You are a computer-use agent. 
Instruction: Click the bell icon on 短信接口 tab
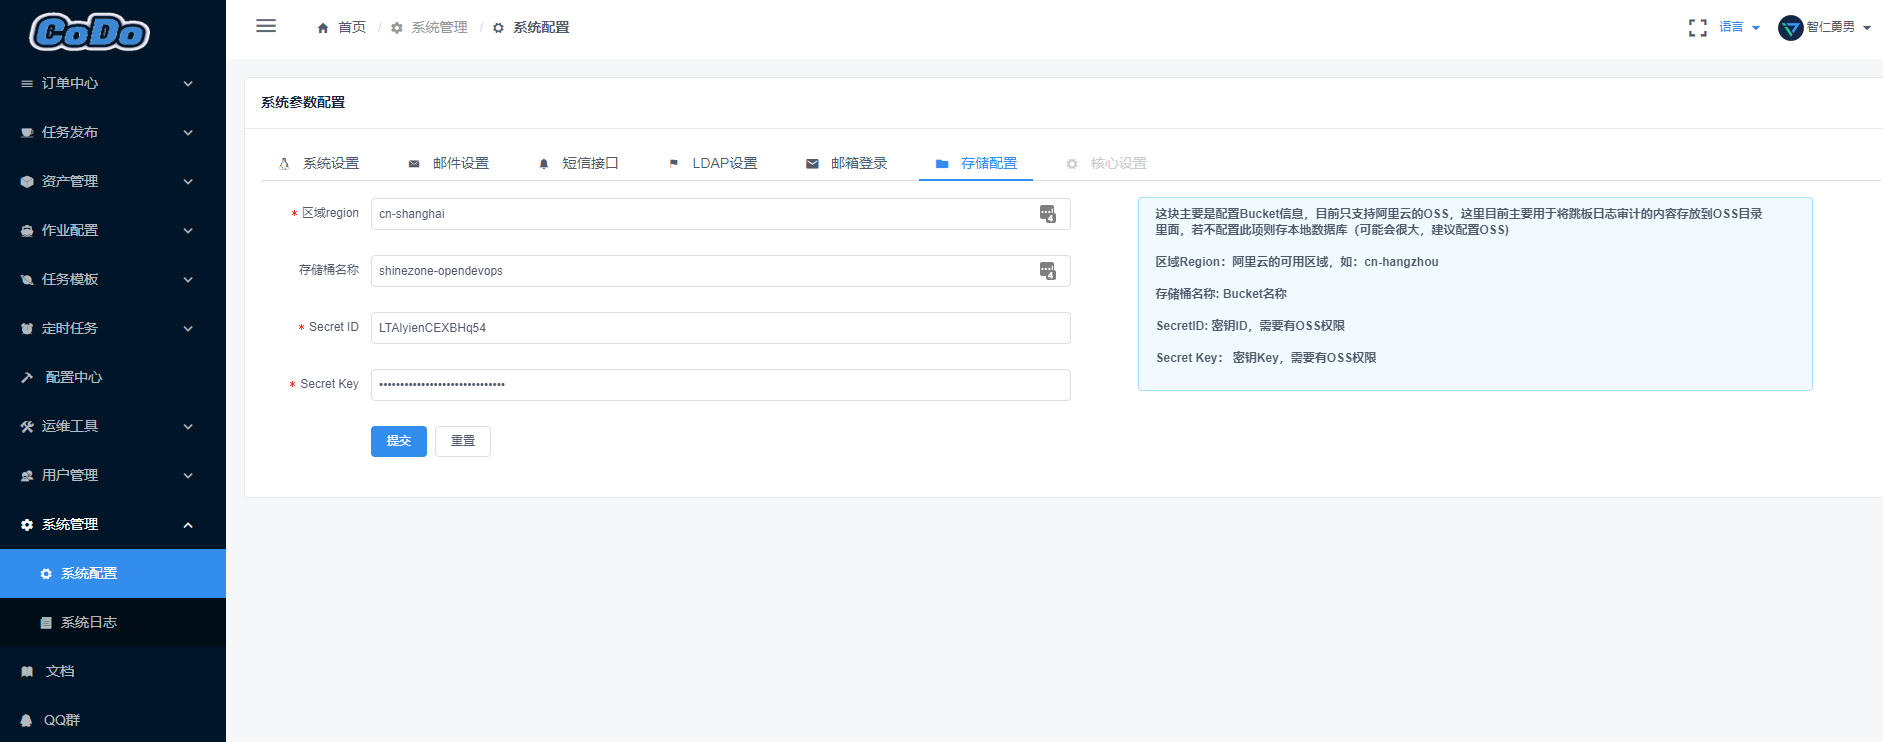(544, 164)
